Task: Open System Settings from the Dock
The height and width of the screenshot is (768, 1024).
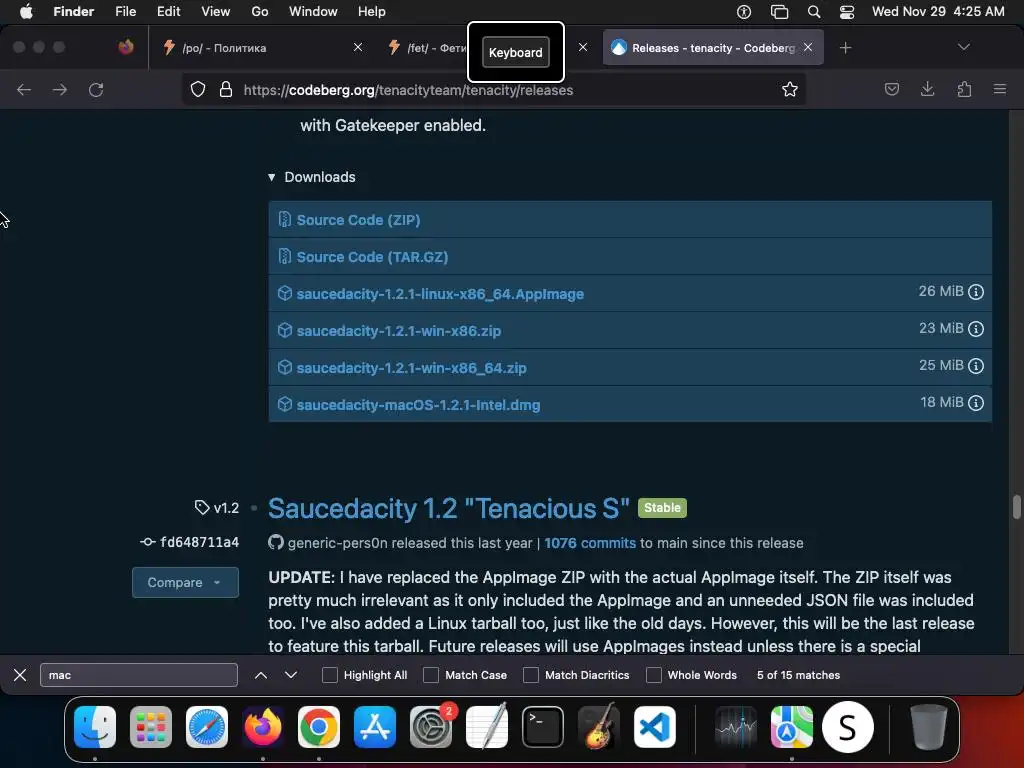Action: [431, 727]
